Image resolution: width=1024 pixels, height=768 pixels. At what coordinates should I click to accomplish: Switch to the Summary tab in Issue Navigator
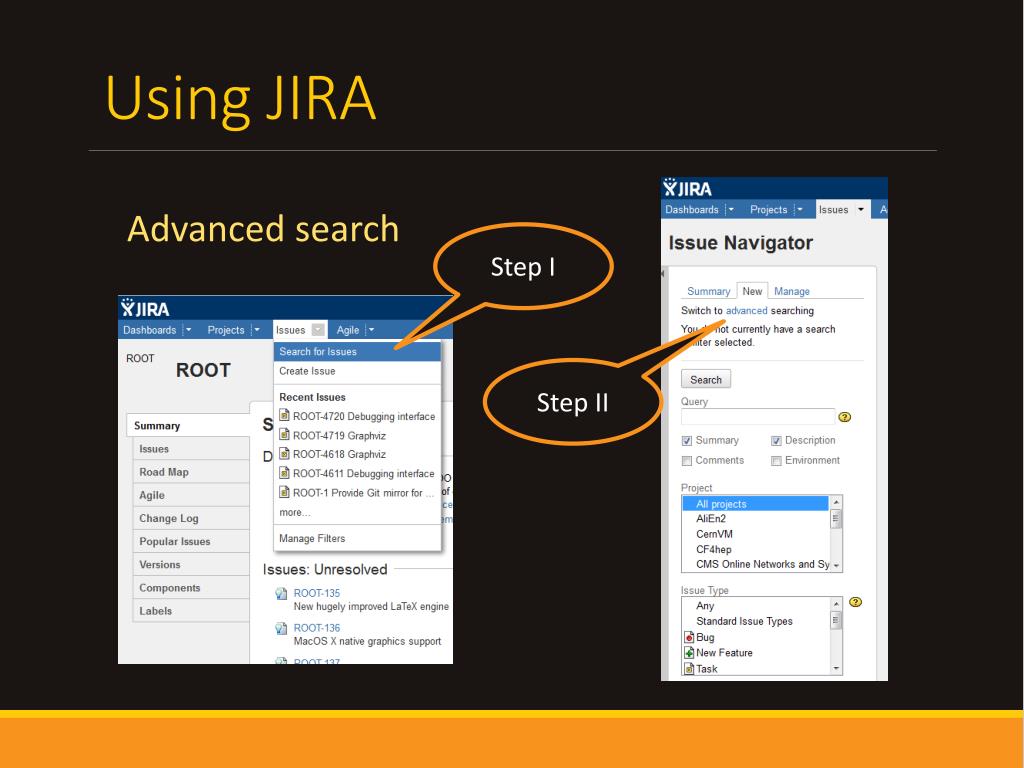click(709, 291)
